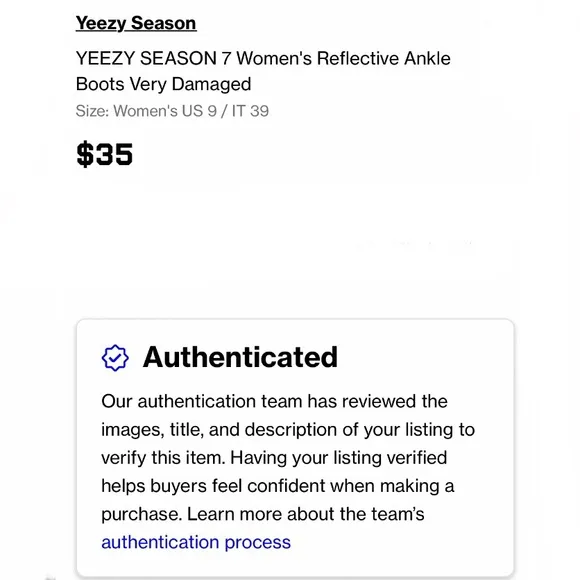Select the Size Women's US 9 text

coord(146,111)
